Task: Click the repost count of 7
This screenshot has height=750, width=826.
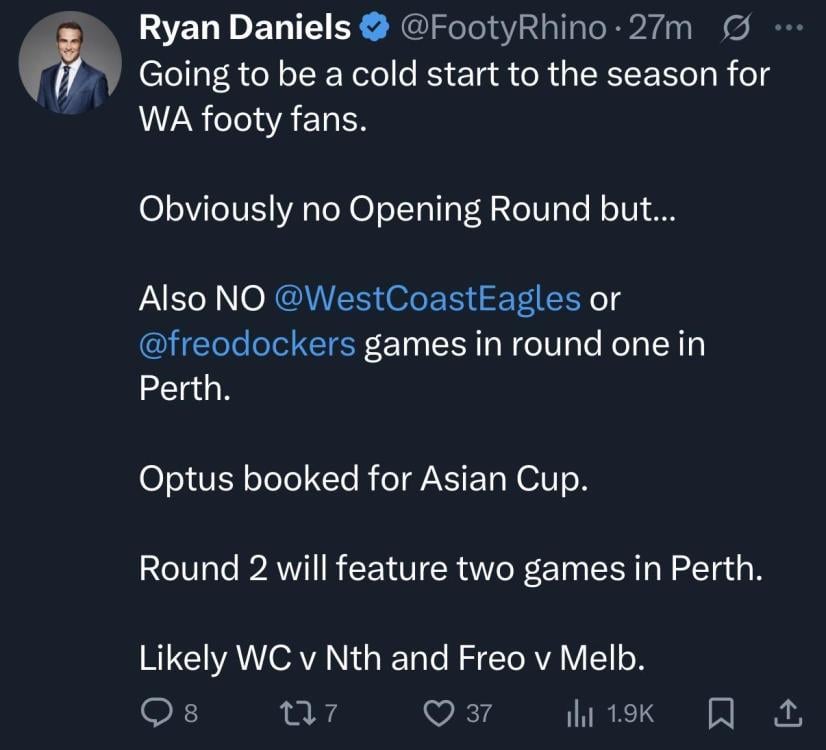Action: coord(333,712)
